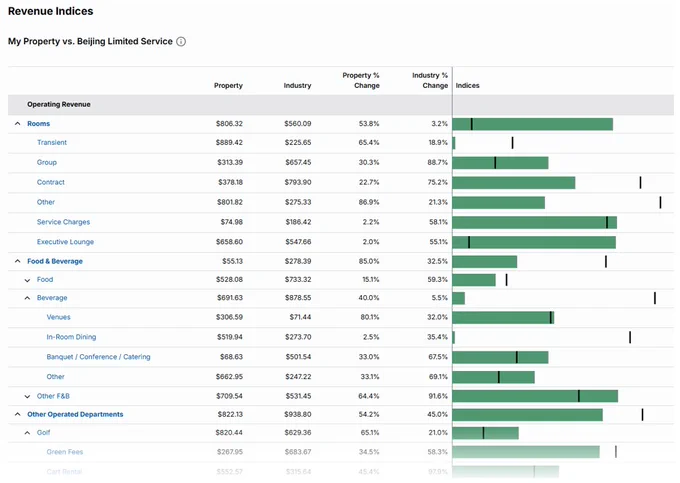Click the Industry % Change column header
Image resolution: width=680 pixels, height=483 pixels.
[430, 81]
